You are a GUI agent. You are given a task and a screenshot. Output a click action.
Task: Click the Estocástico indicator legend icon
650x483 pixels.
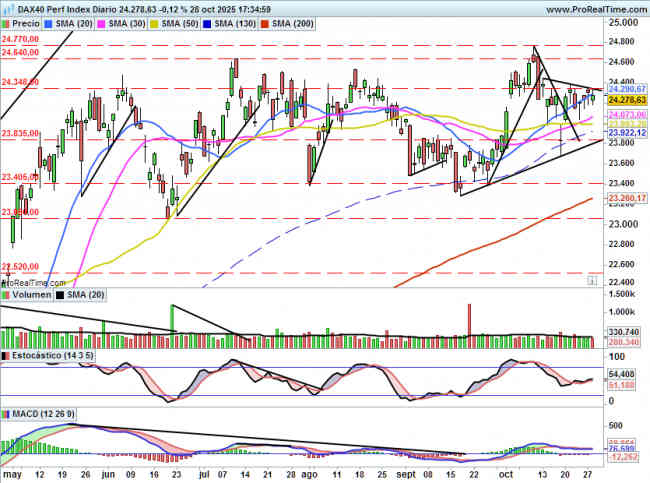pos(6,355)
